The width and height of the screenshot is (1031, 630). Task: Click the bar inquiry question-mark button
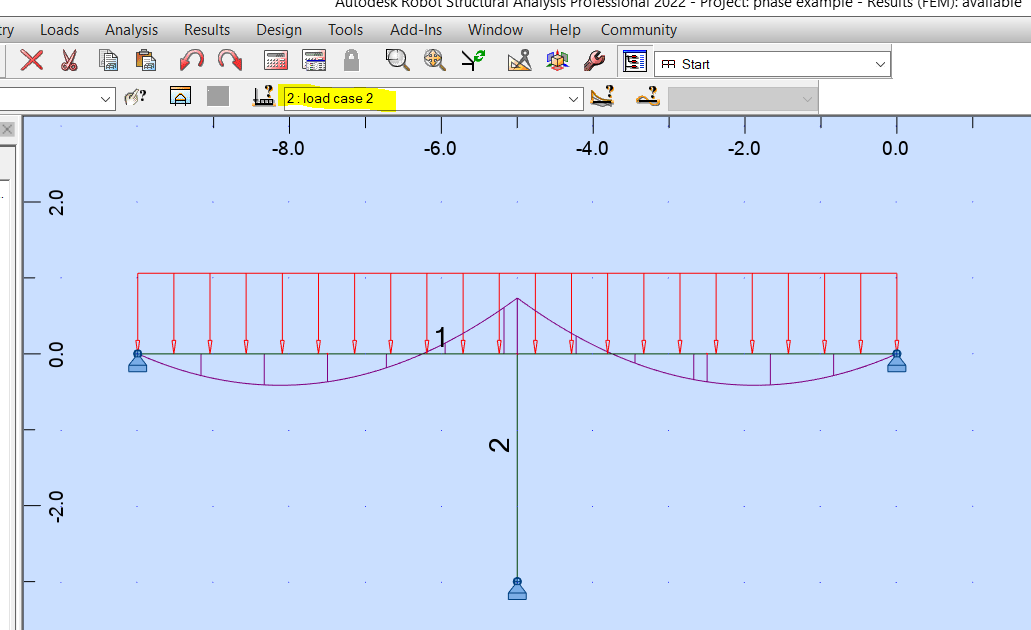tap(603, 98)
